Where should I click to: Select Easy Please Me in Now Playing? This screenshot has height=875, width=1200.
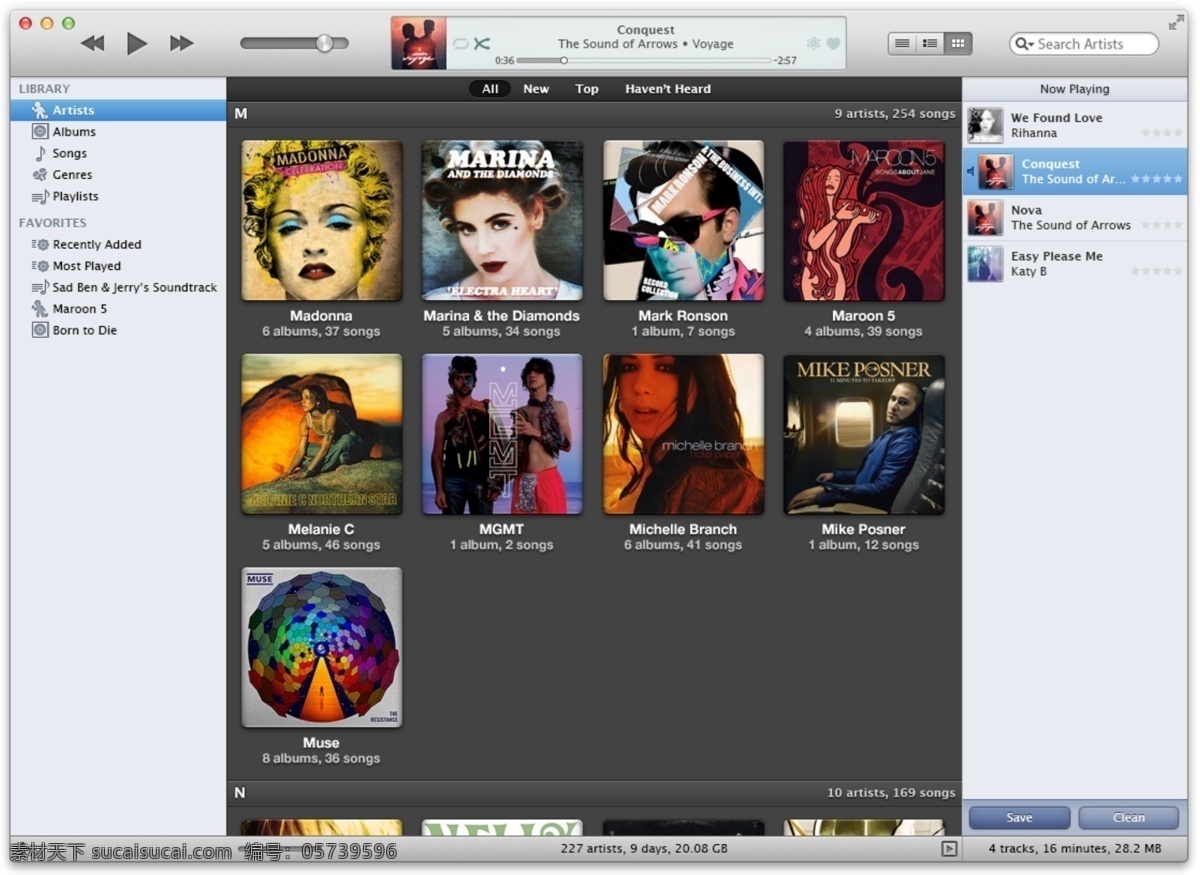coord(1075,263)
